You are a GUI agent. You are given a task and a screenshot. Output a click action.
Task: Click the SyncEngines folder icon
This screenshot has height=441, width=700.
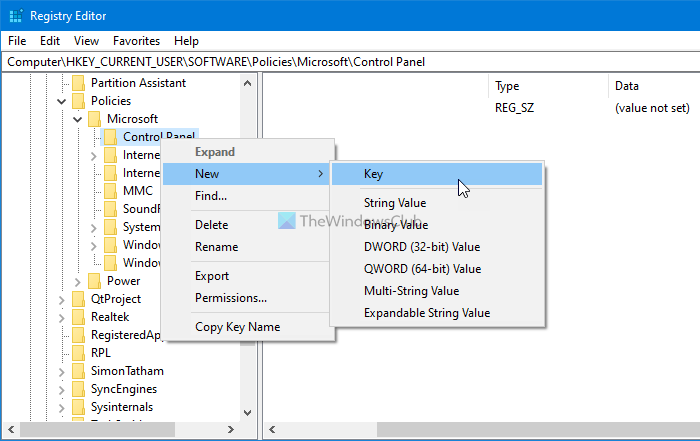pyautogui.click(x=77, y=389)
